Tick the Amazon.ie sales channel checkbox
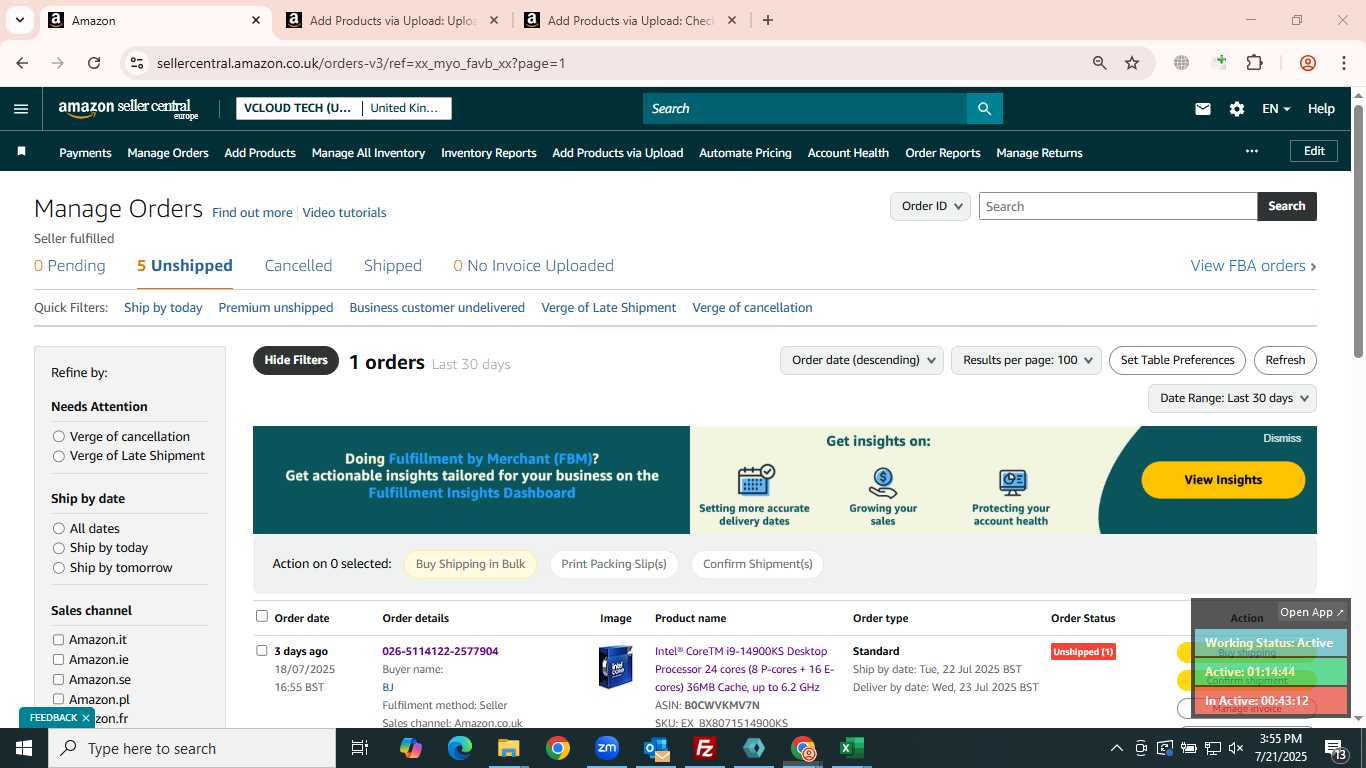Image resolution: width=1366 pixels, height=768 pixels. [x=58, y=660]
